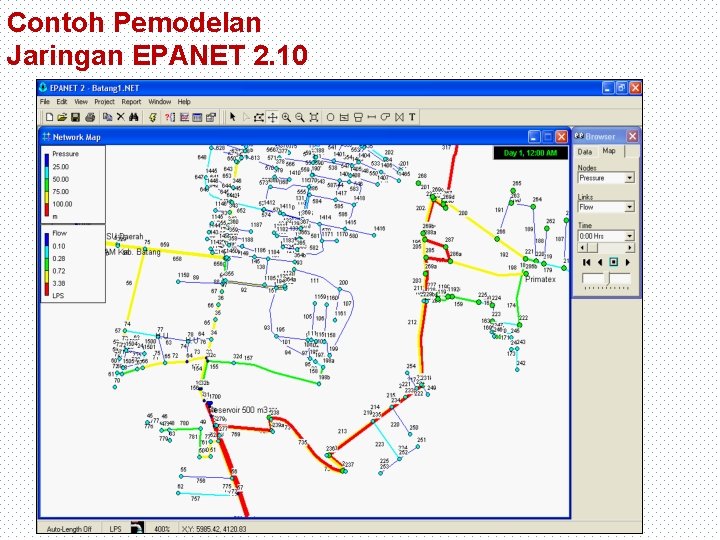The width and height of the screenshot is (720, 540).
Task: Switch to the Map tab in Browser
Action: [609, 151]
